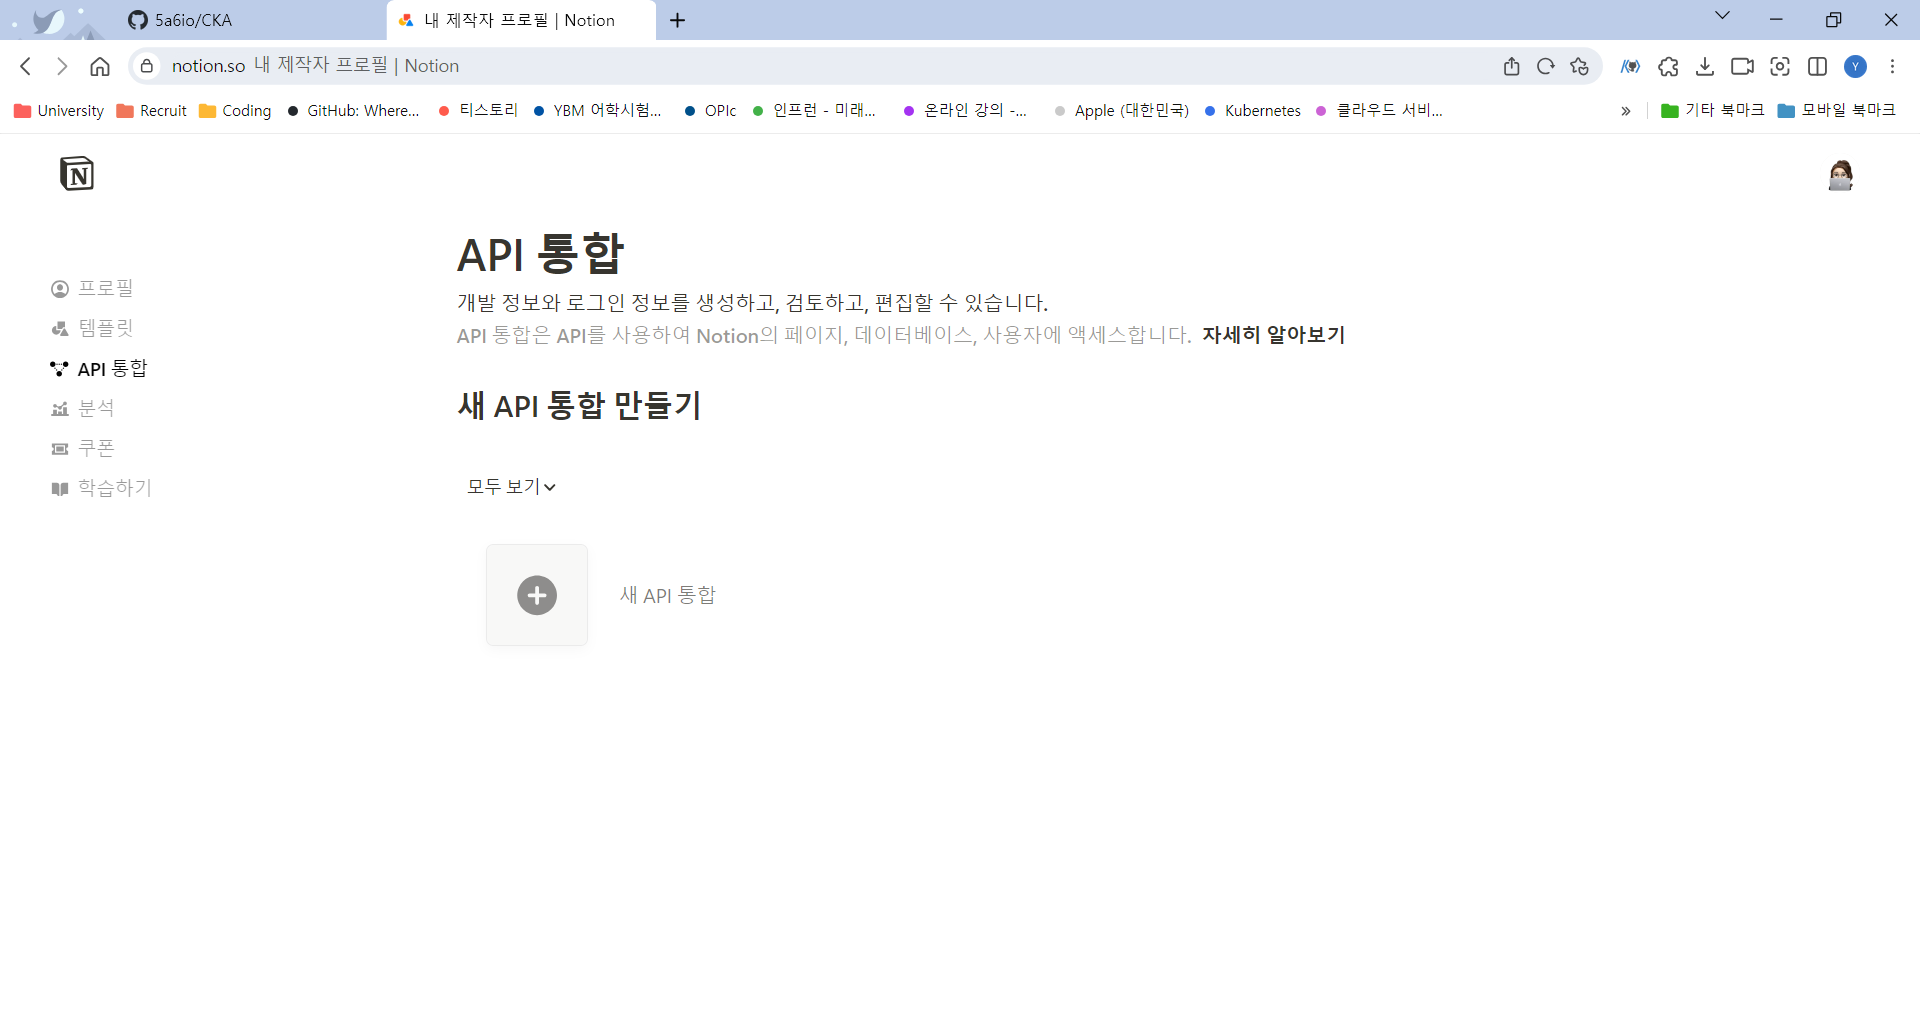Click the blue (N) extension icon
1920x1020 pixels.
[x=1630, y=66]
